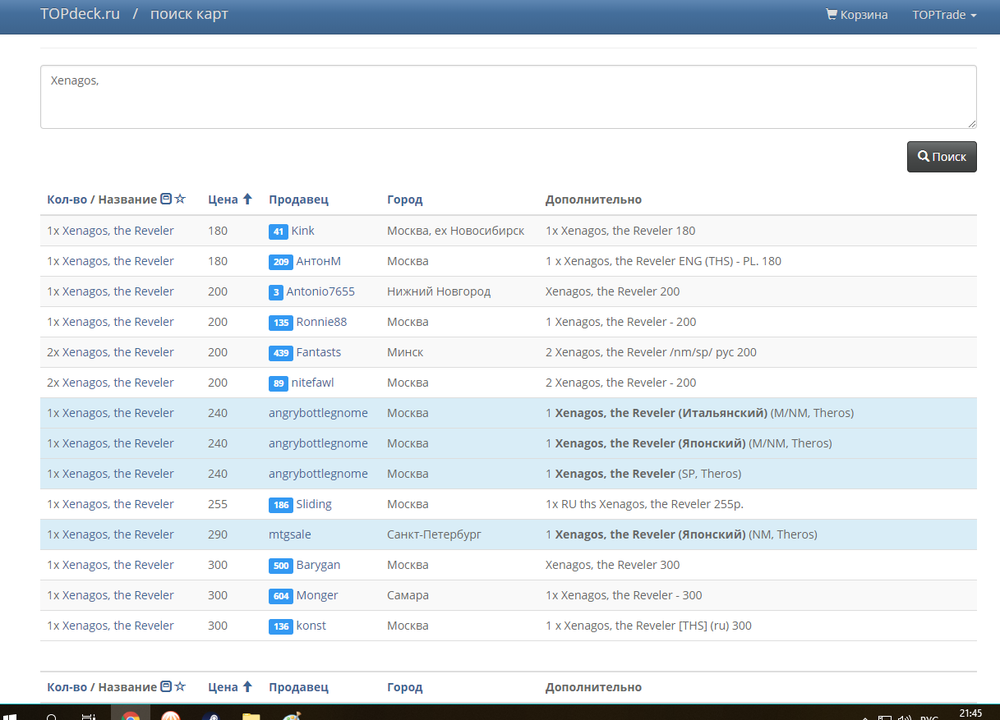Viewport: 1000px width, 720px height.
Task: Switch to Chrome in the taskbar
Action: click(130, 716)
